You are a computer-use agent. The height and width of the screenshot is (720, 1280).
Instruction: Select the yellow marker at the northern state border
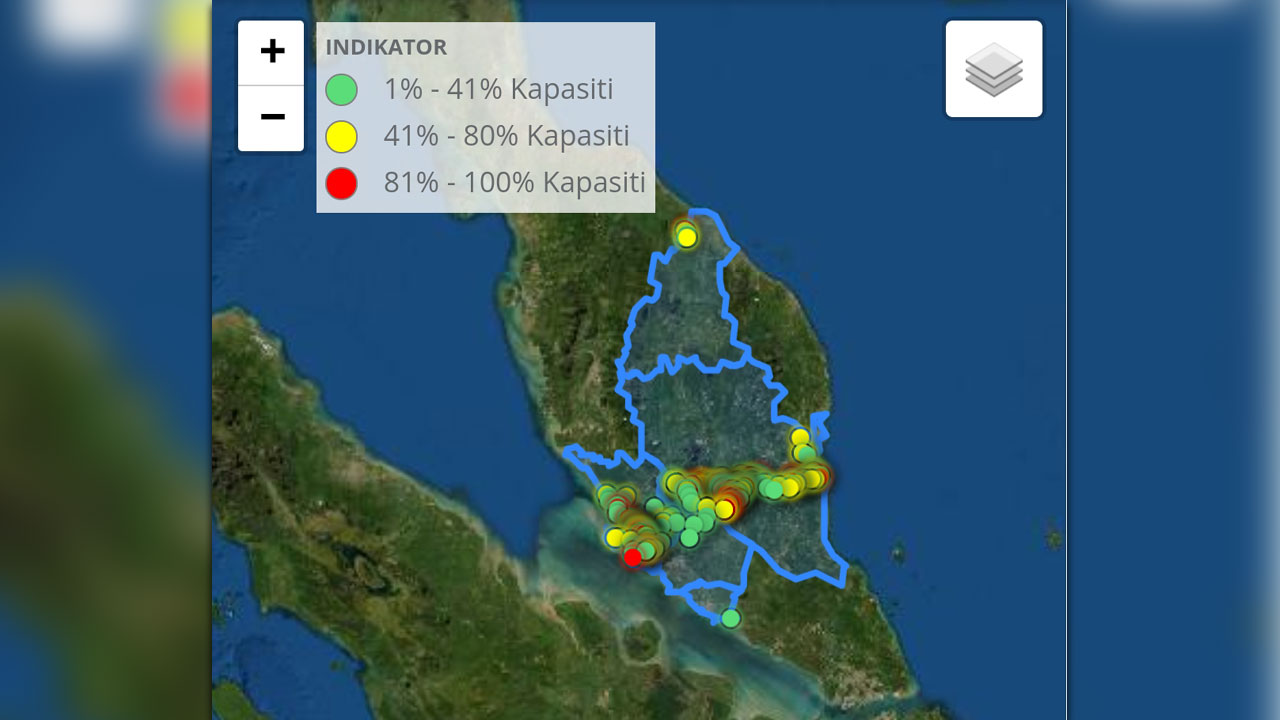coord(687,237)
